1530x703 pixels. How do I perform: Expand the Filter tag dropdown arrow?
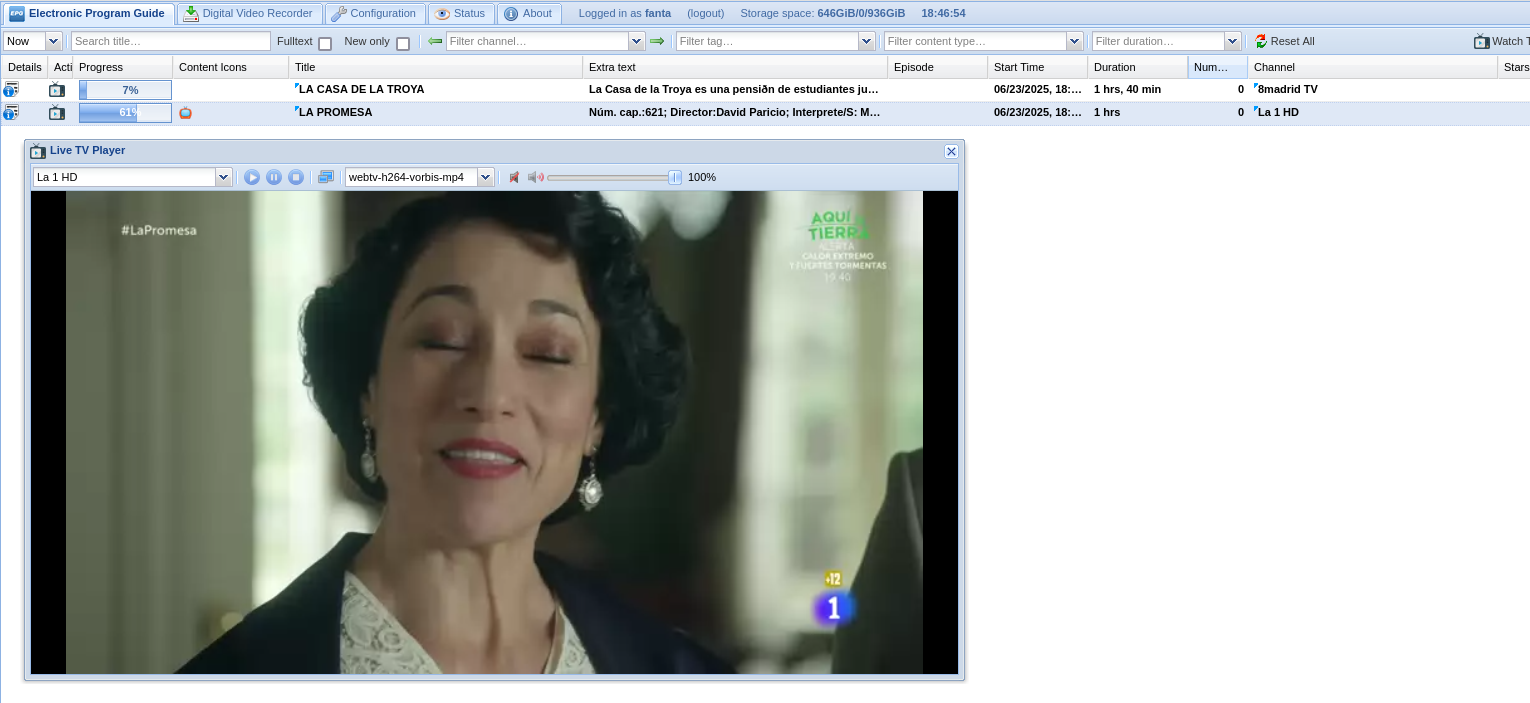tap(866, 41)
